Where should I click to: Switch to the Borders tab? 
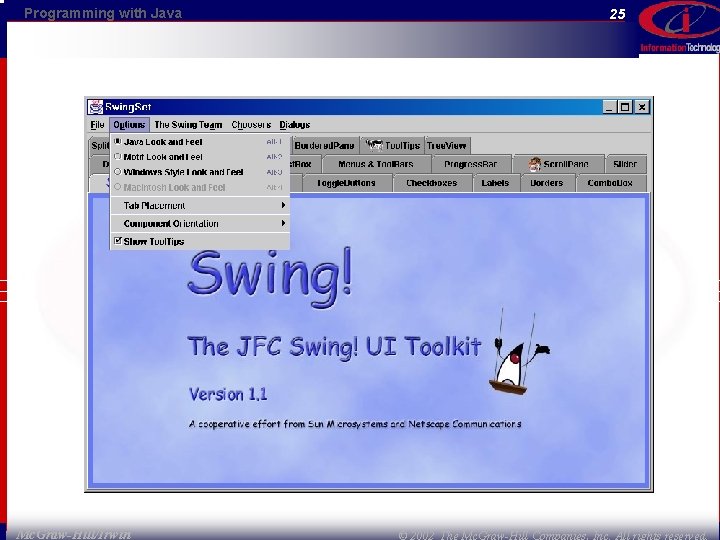[x=546, y=183]
